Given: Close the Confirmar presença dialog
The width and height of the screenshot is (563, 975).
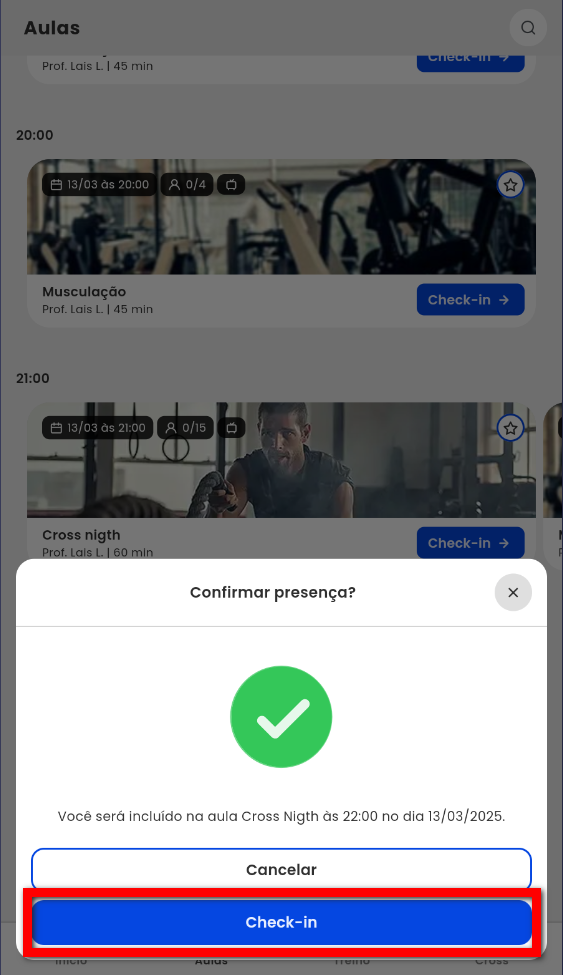Looking at the screenshot, I should tap(513, 593).
